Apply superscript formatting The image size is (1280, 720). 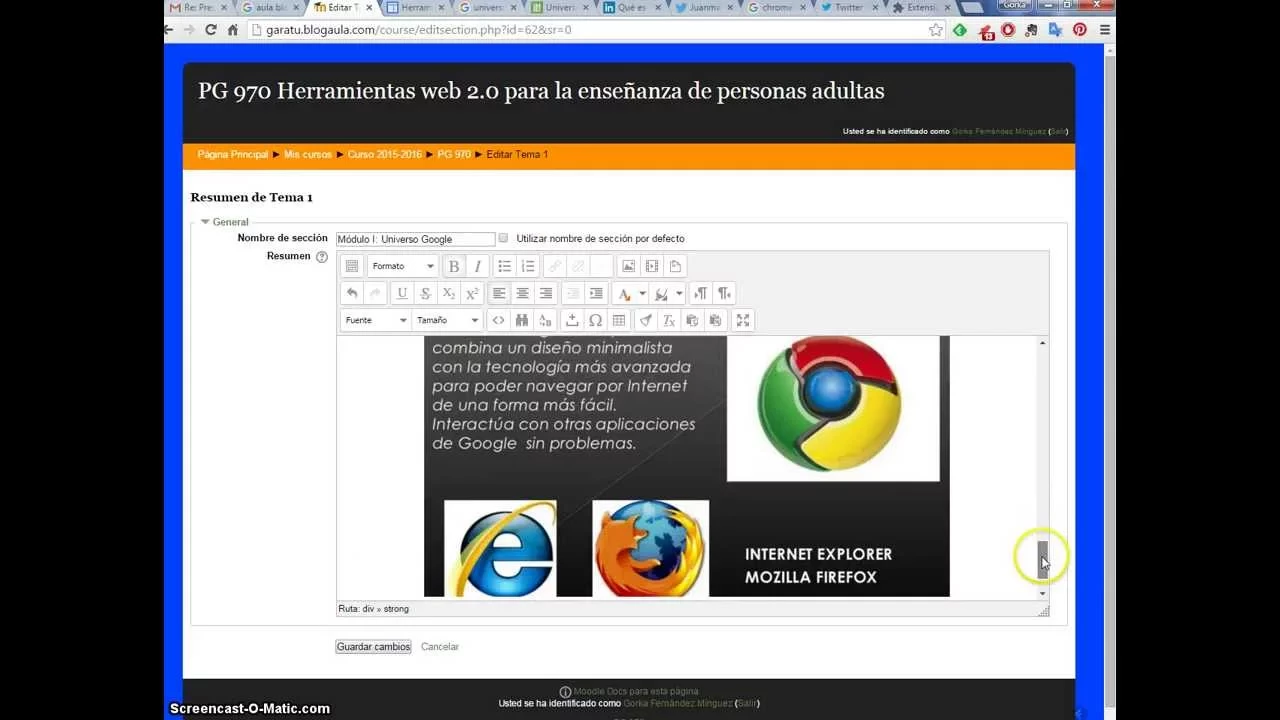[472, 293]
